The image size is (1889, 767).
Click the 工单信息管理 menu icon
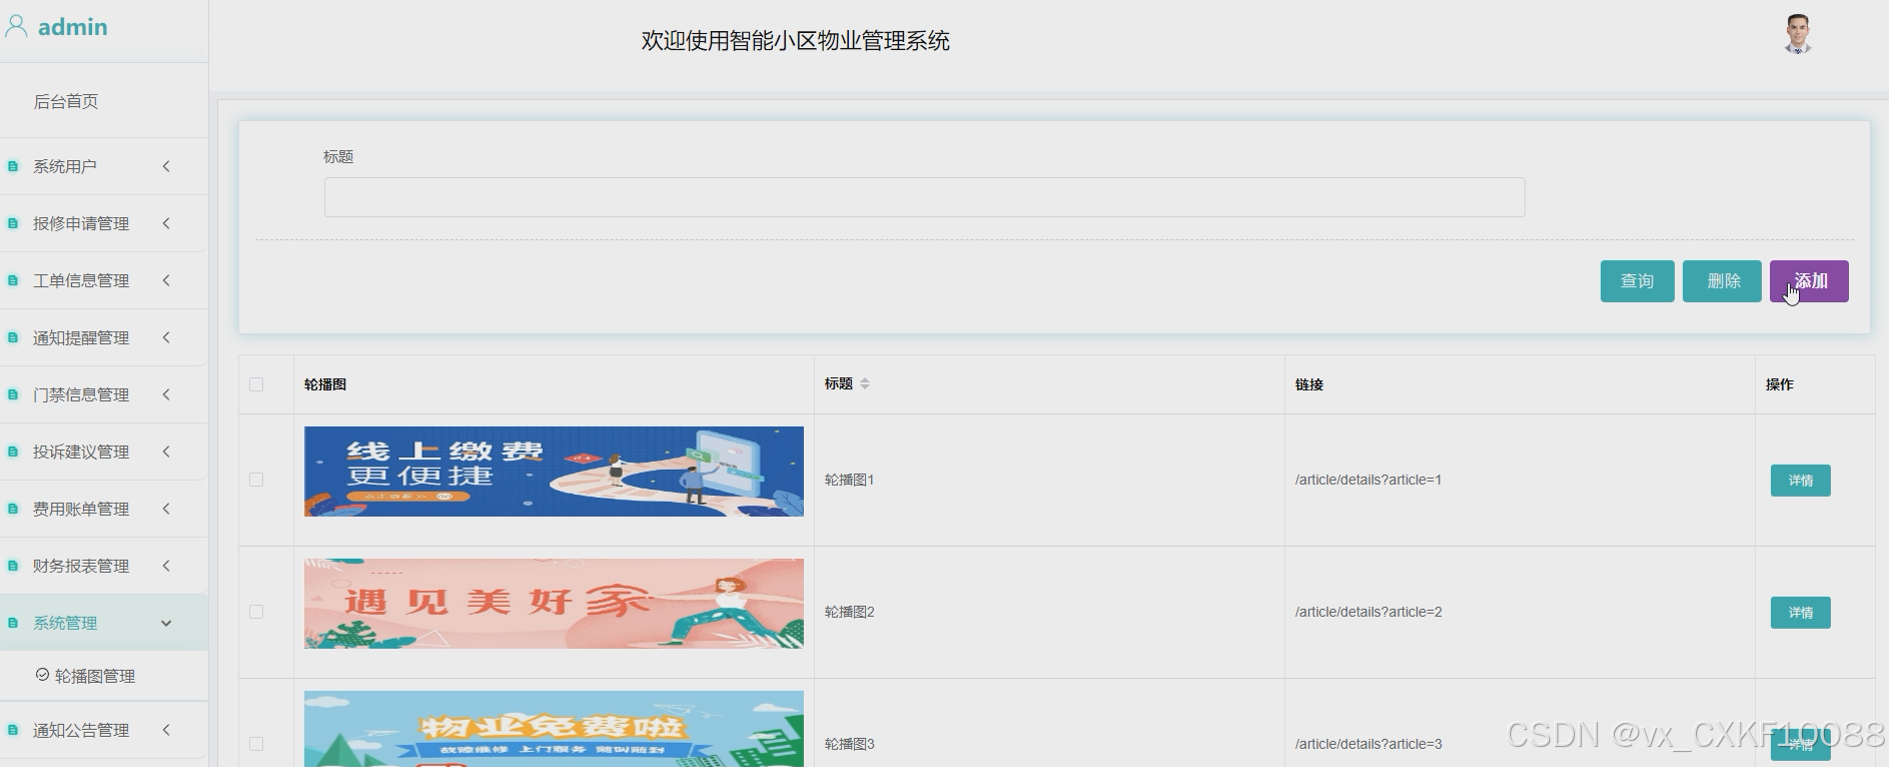pyautogui.click(x=13, y=280)
